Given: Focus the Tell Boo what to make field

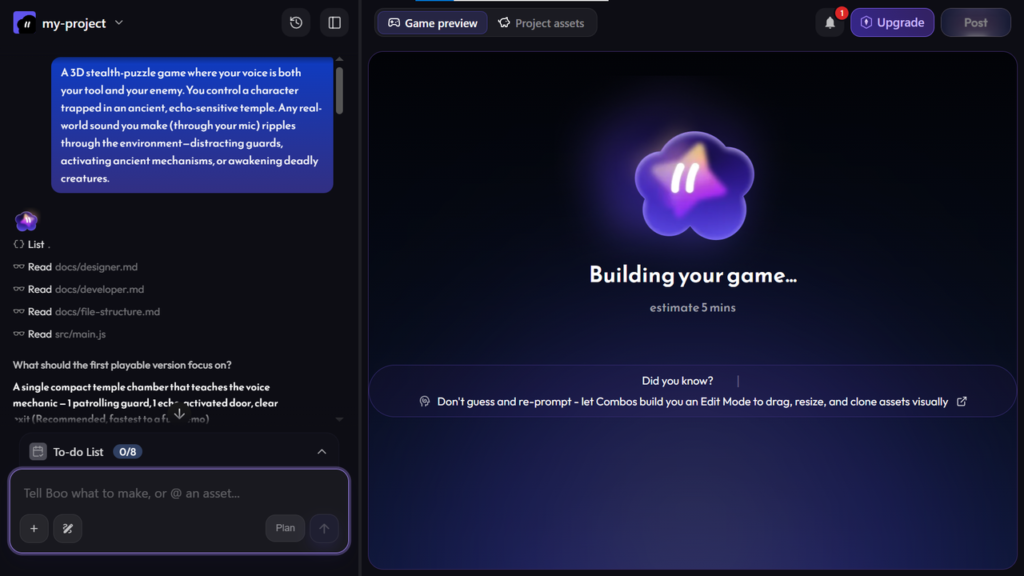Looking at the screenshot, I should coord(179,493).
